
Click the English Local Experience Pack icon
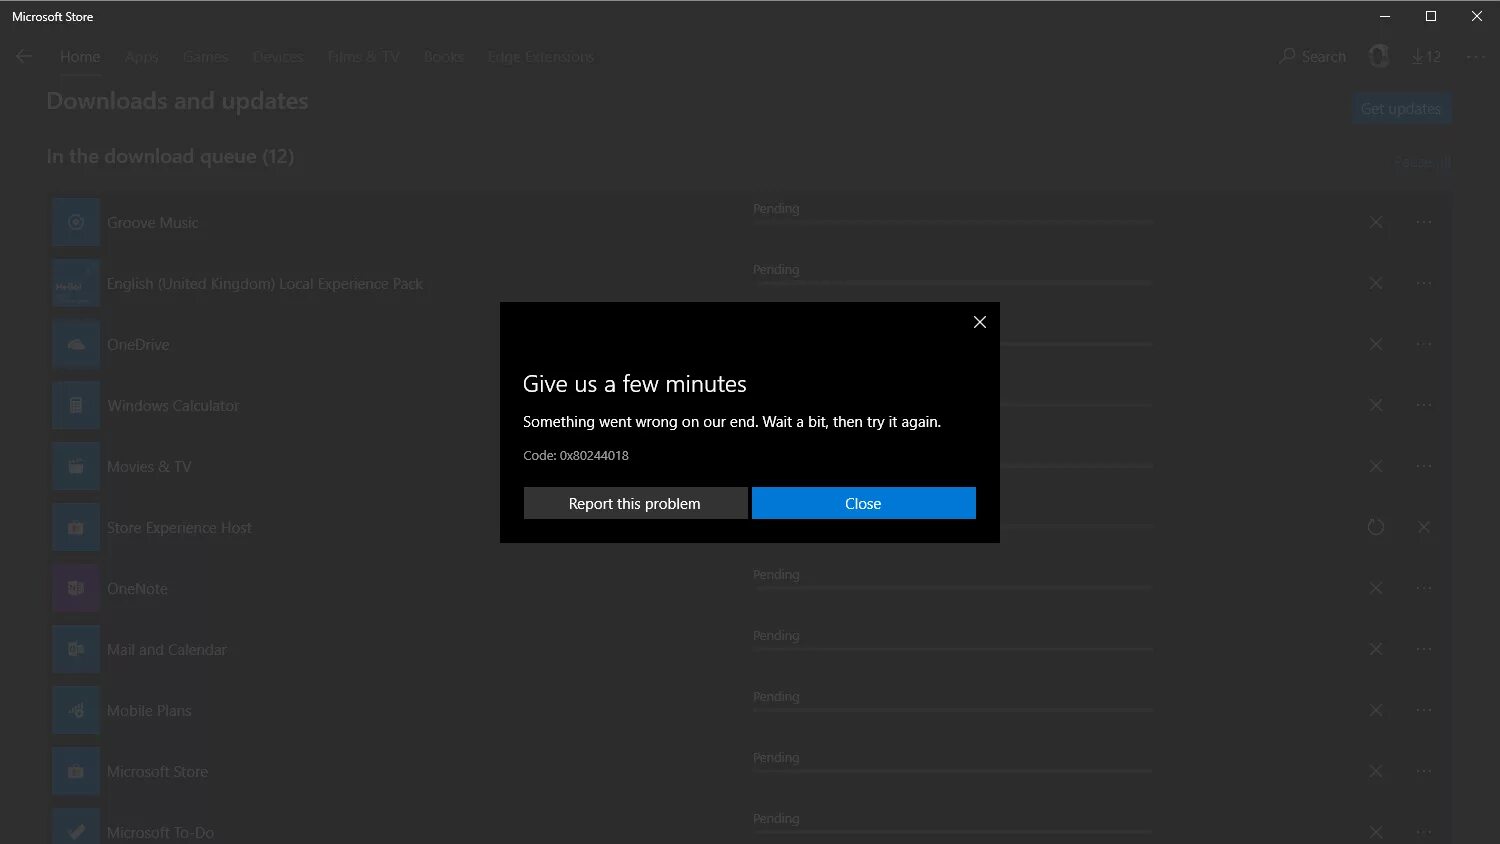coord(76,283)
